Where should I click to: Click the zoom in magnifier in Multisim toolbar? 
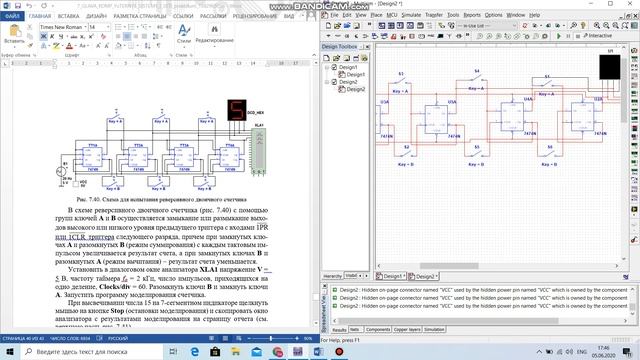pyautogui.click(x=597, y=26)
